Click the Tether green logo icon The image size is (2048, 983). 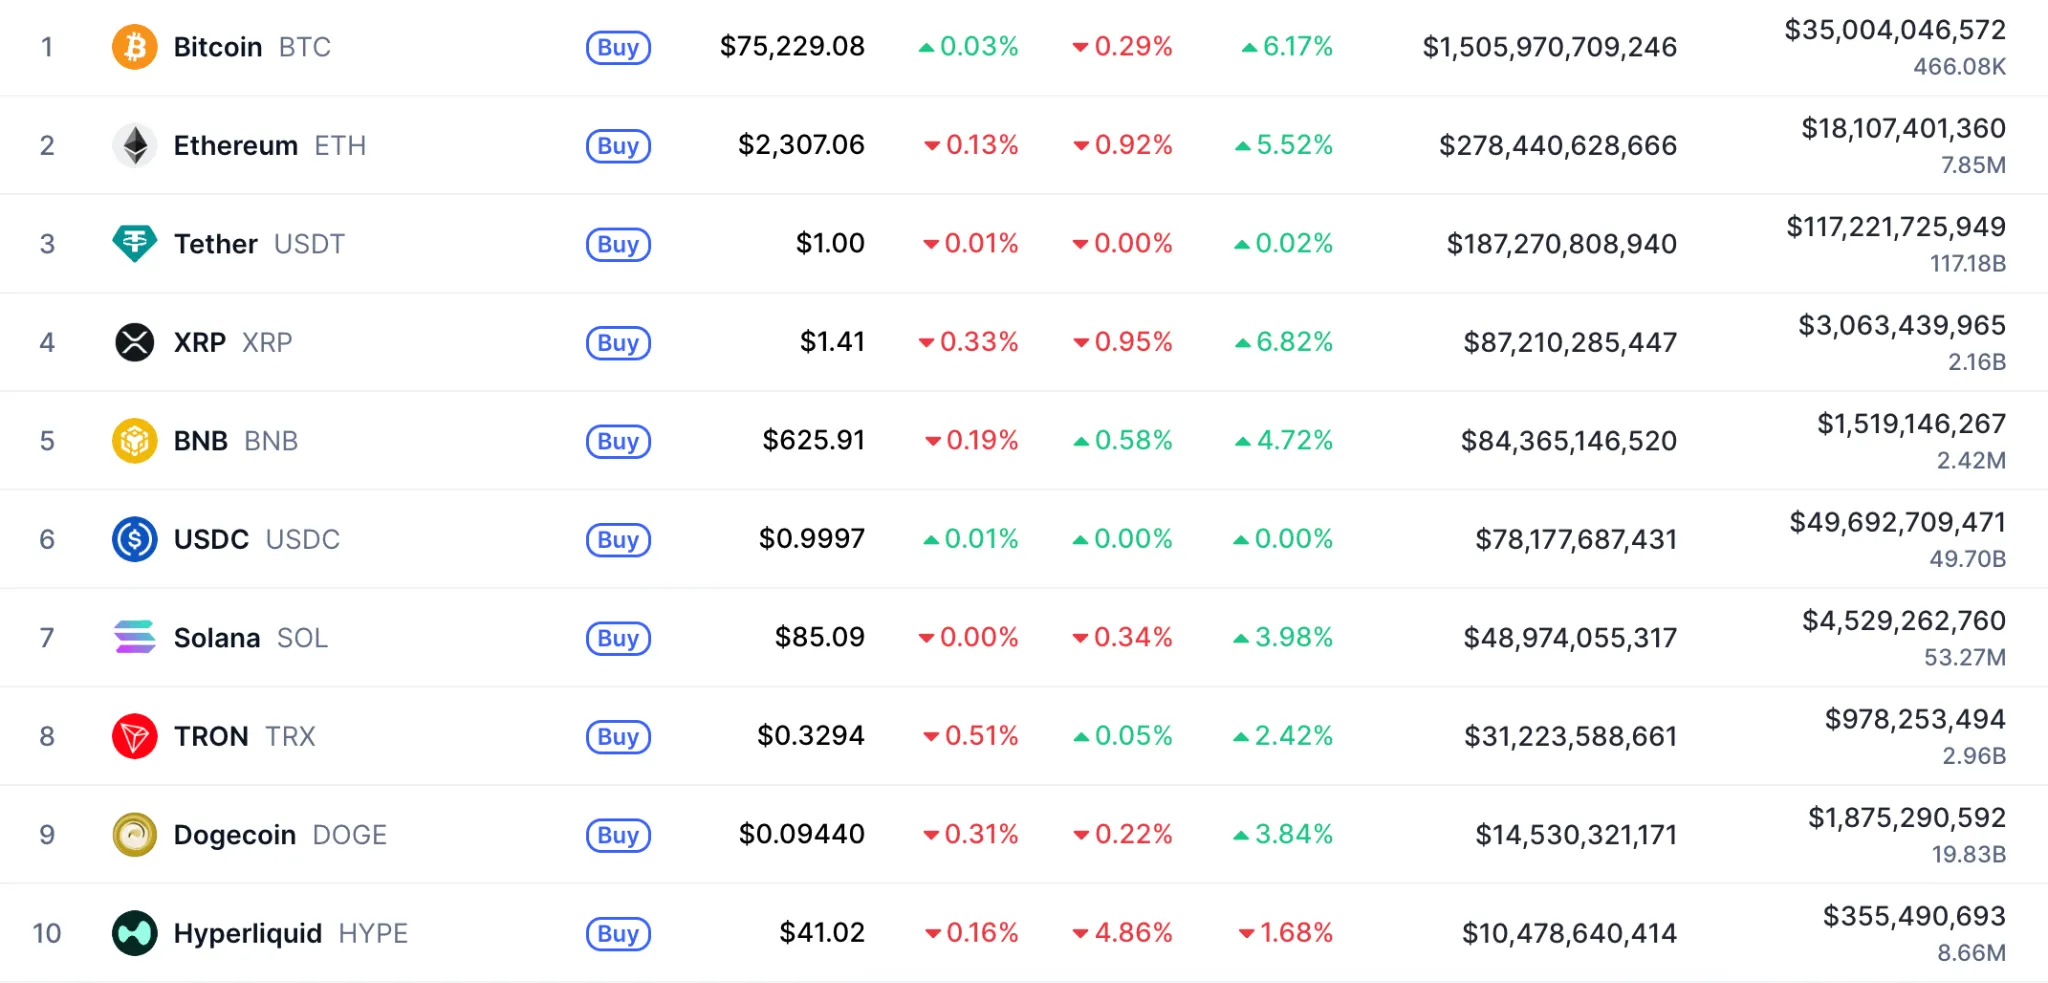pos(134,244)
